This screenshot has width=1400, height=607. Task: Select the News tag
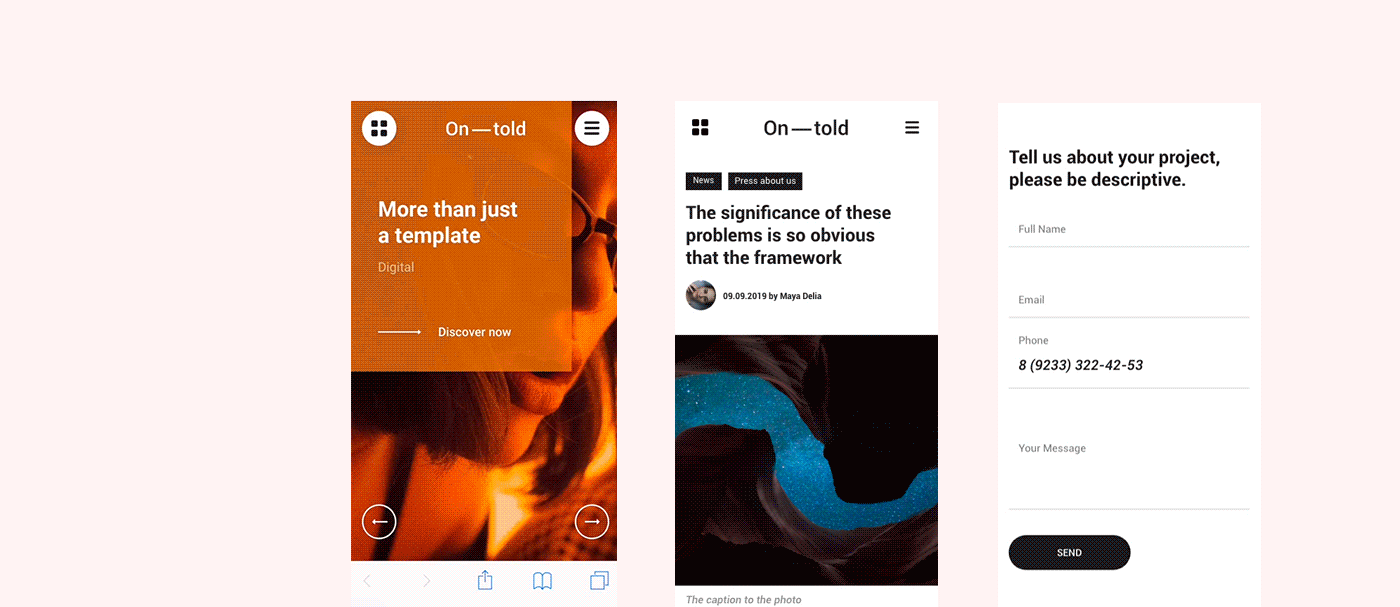point(704,181)
